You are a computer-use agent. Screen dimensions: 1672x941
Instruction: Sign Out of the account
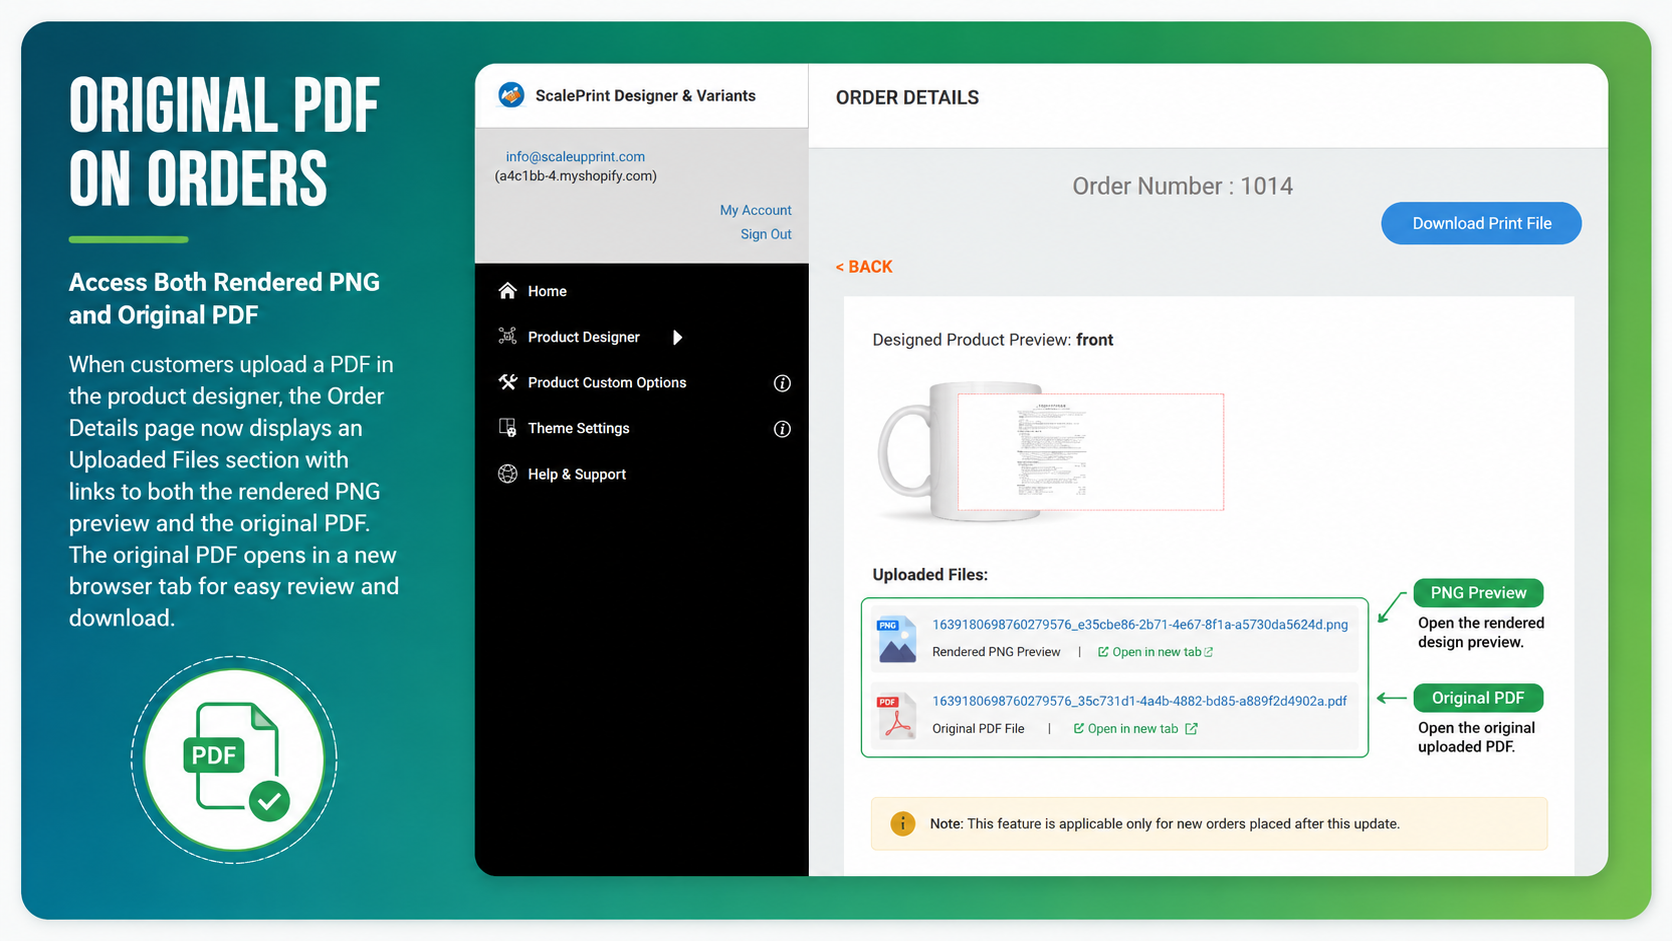[x=766, y=234]
